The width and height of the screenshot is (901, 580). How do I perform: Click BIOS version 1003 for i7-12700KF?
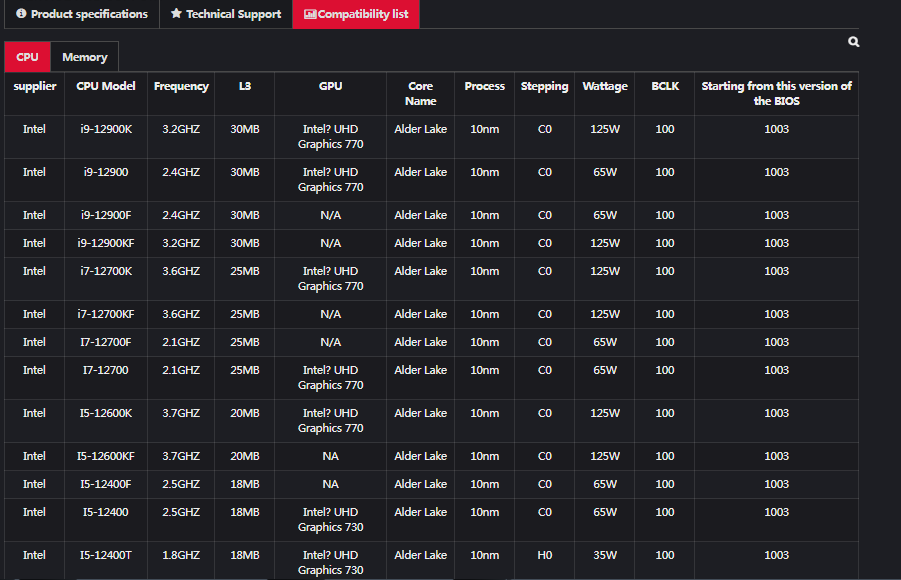coord(776,314)
